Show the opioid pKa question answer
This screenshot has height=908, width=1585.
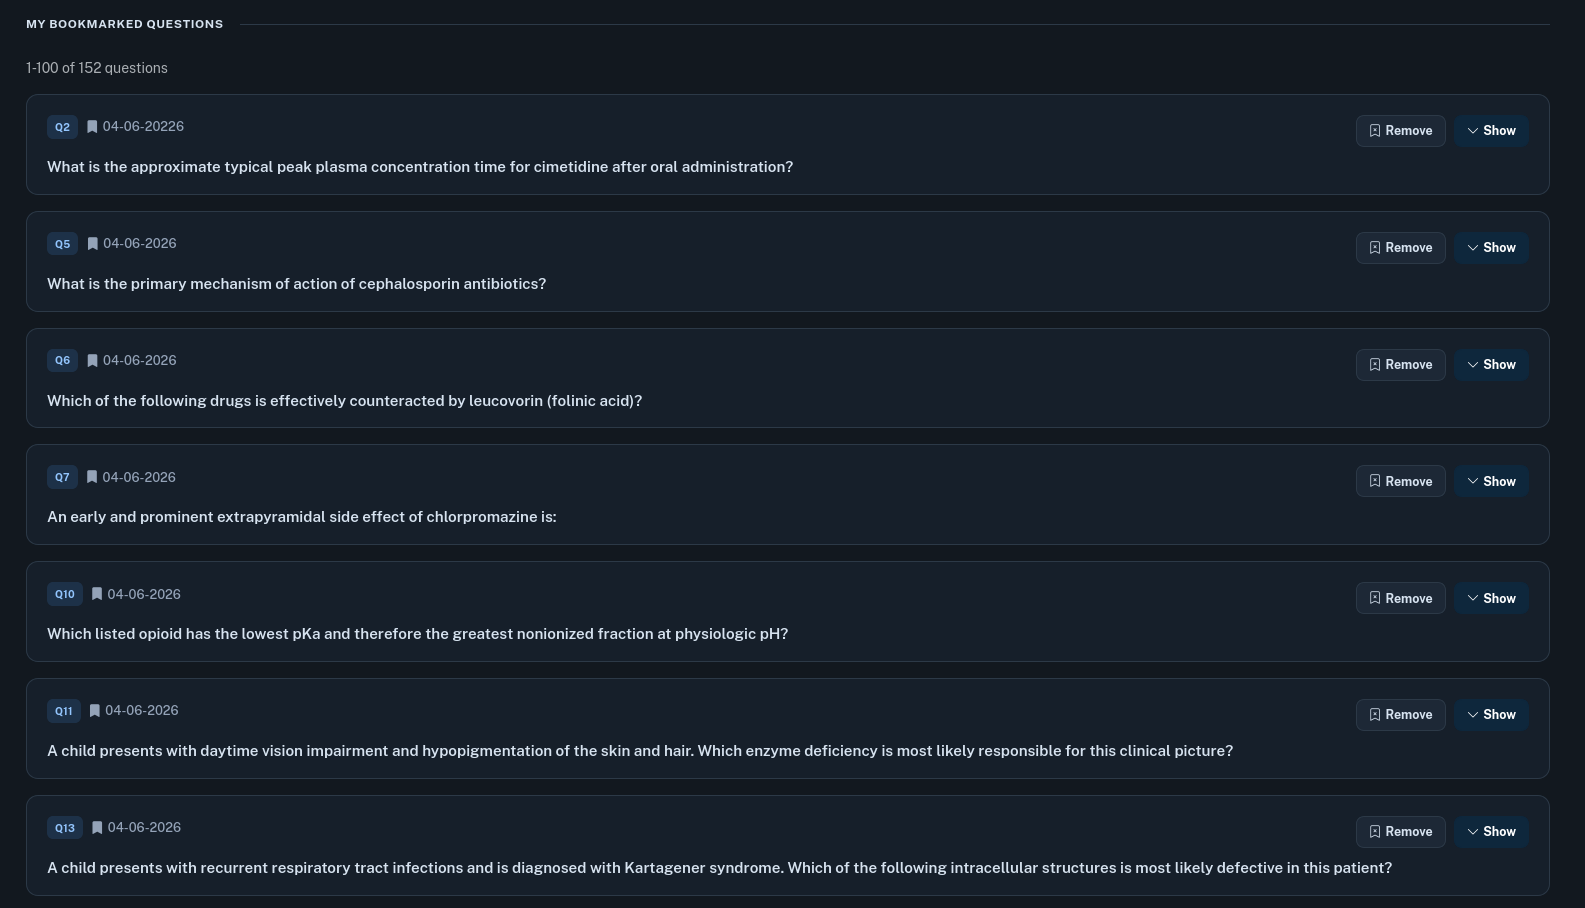point(1491,598)
